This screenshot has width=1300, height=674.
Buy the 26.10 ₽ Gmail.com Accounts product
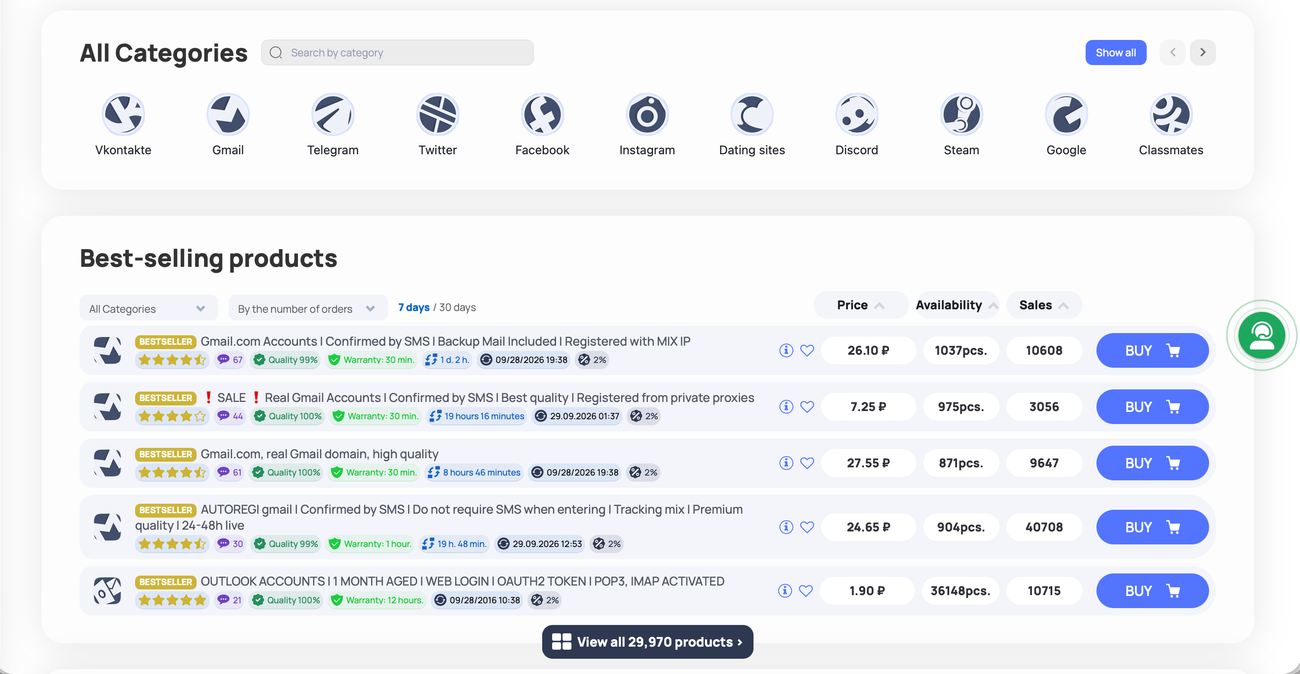[1152, 351]
